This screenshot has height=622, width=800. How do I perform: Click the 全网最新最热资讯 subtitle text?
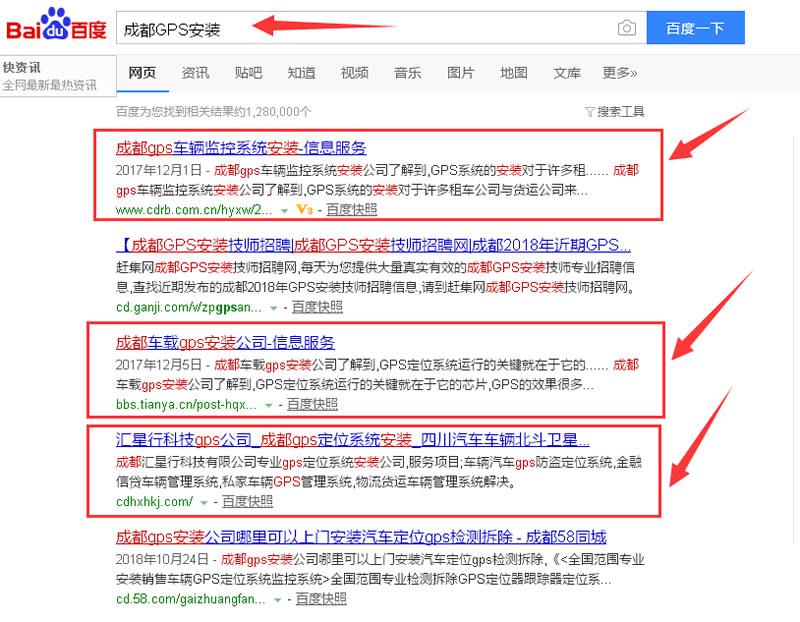[49, 85]
